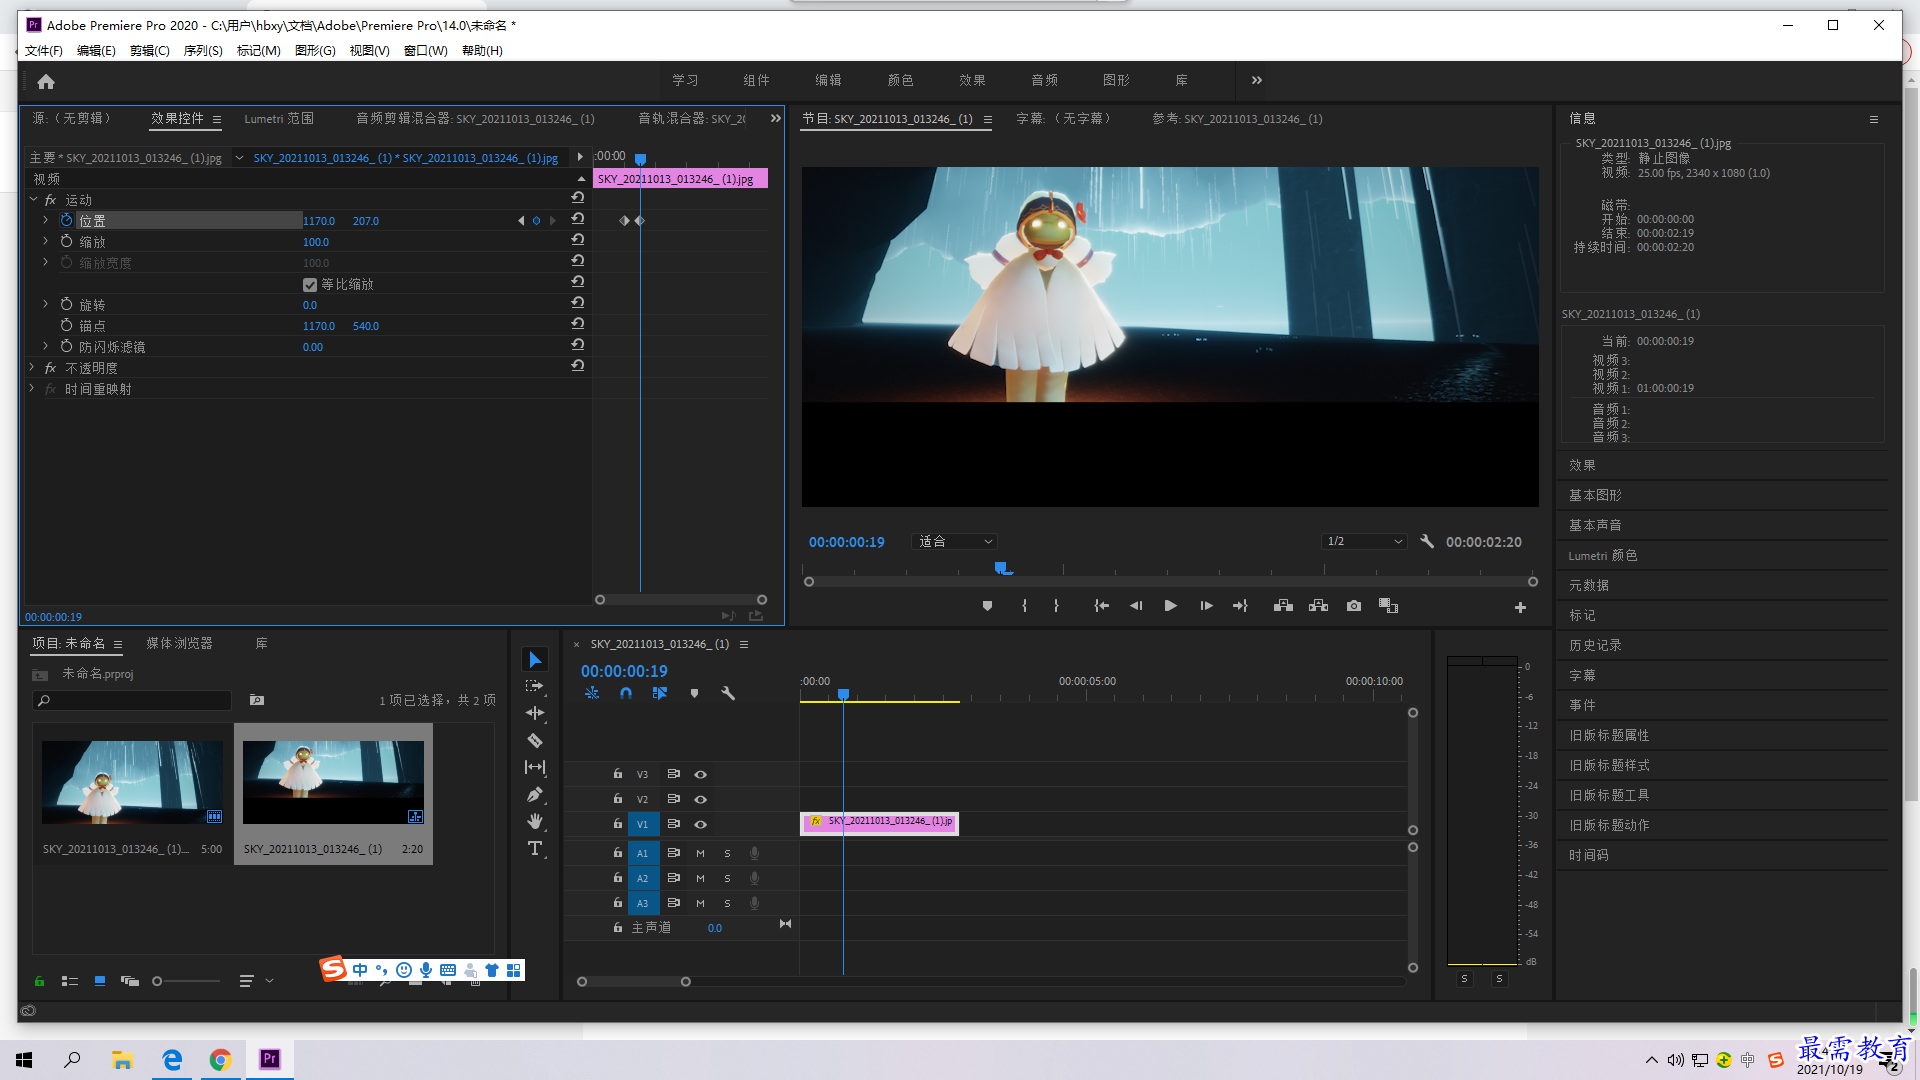Viewport: 1920px width, 1080px height.
Task: Select the Hand tool
Action: [x=535, y=821]
